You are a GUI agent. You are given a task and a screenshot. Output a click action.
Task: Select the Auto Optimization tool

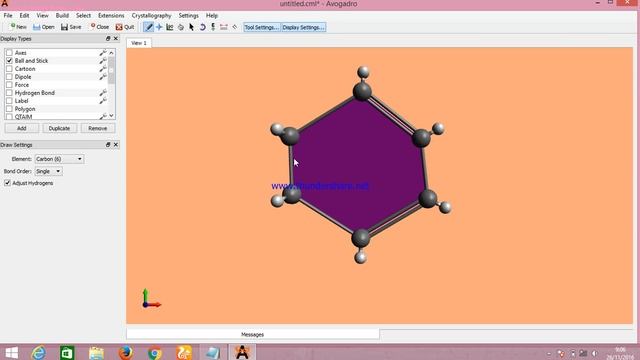pos(213,27)
